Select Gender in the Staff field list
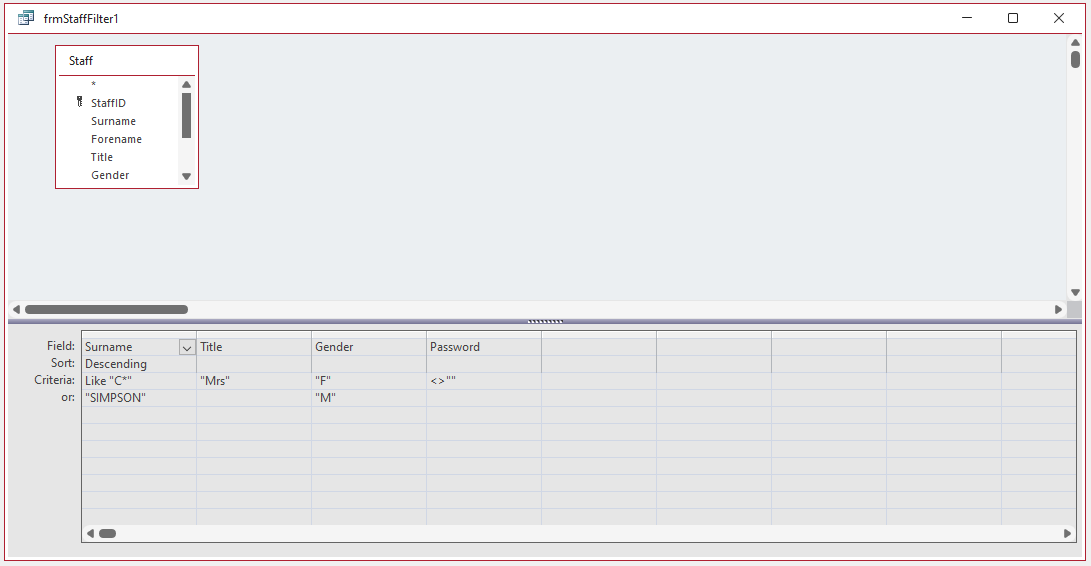 click(110, 175)
